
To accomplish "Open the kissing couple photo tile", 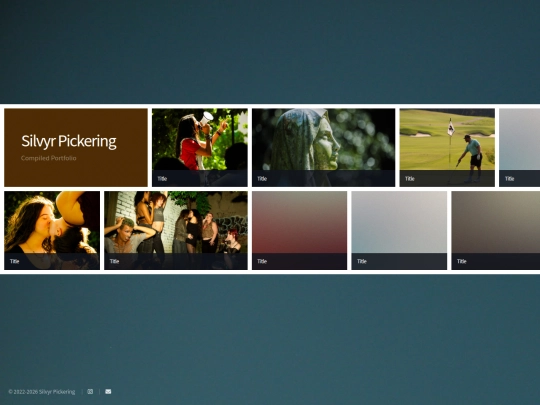I will tap(52, 230).
